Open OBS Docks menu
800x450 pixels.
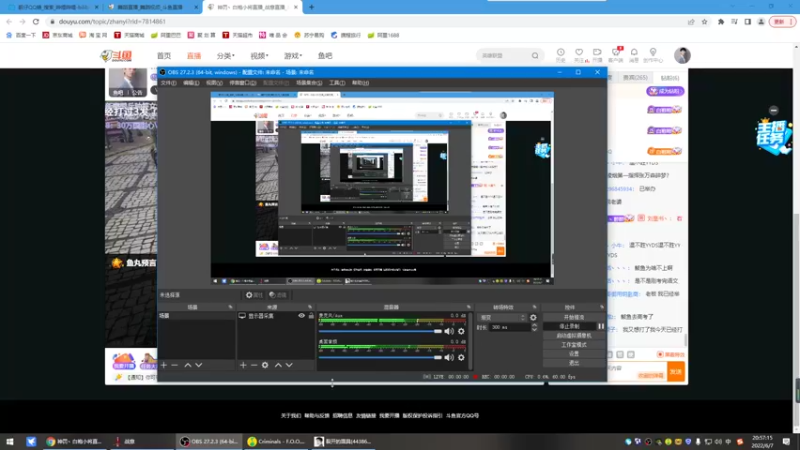coord(242,83)
